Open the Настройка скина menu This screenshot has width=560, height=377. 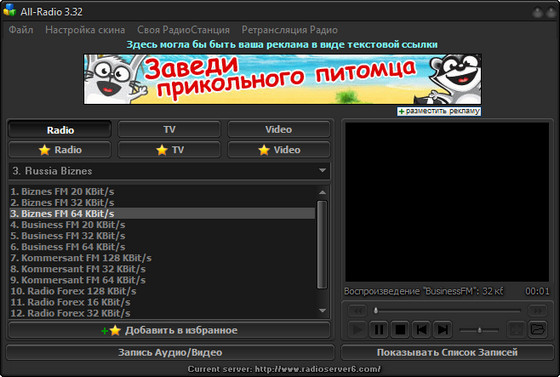pos(85,30)
